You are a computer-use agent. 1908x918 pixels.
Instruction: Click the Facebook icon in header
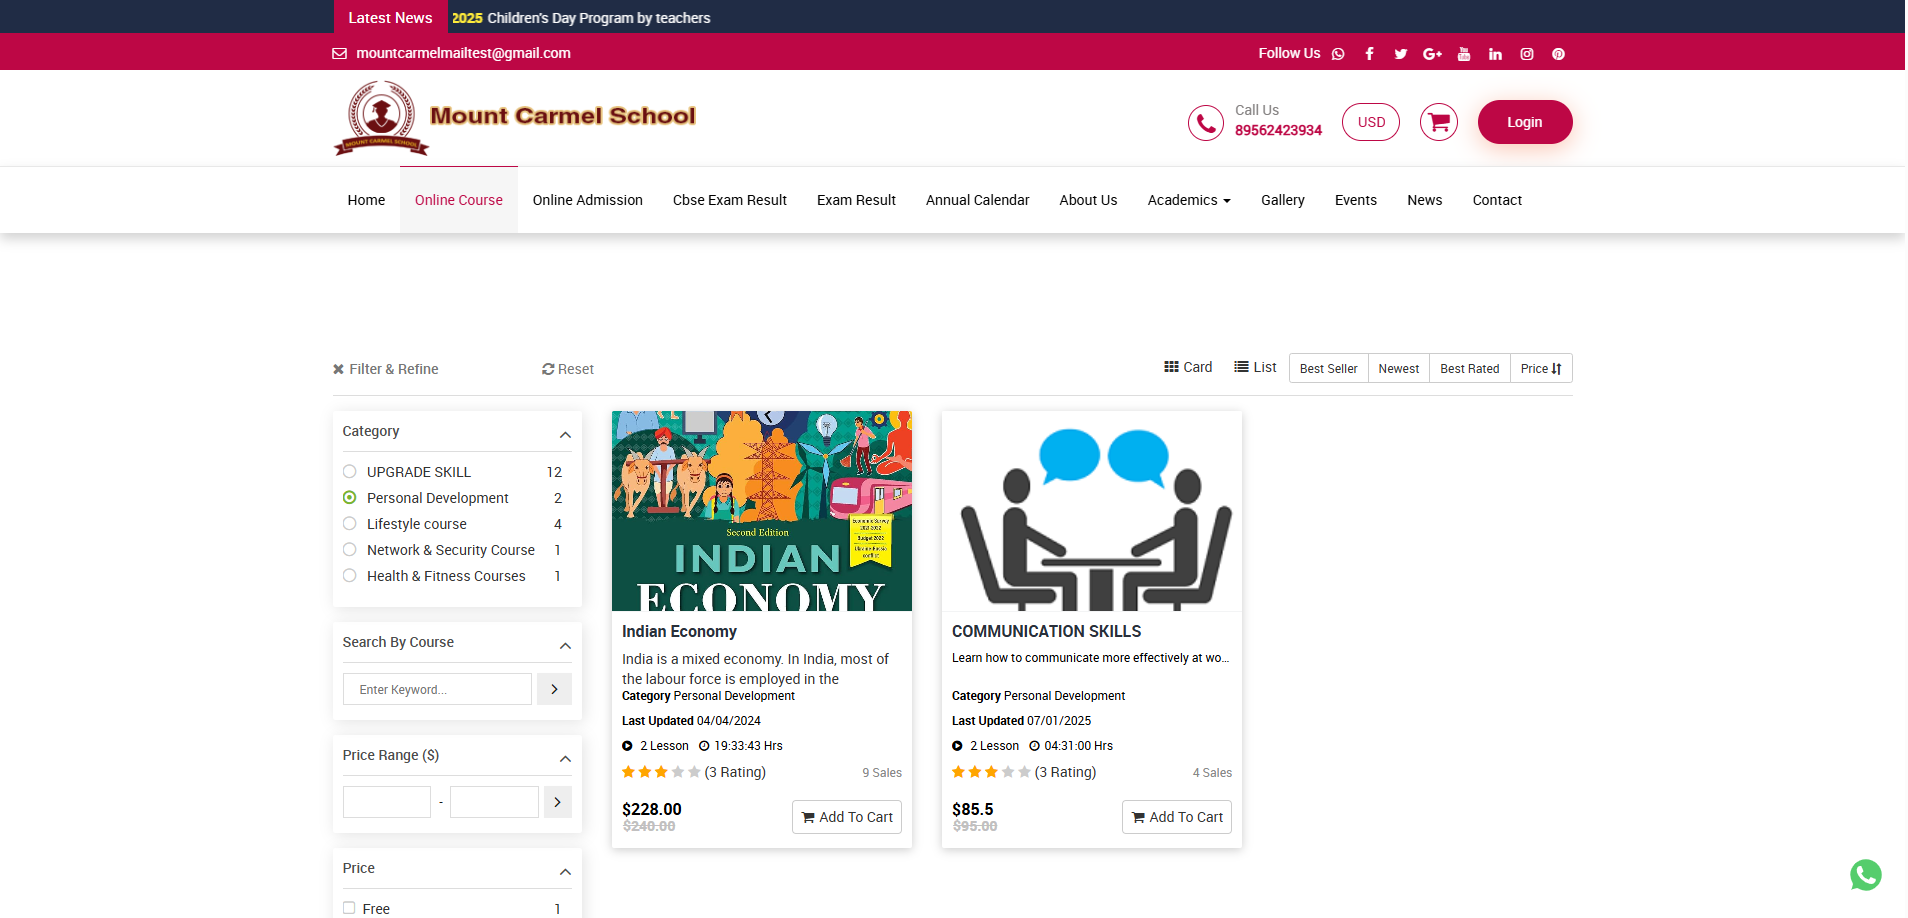click(x=1369, y=54)
